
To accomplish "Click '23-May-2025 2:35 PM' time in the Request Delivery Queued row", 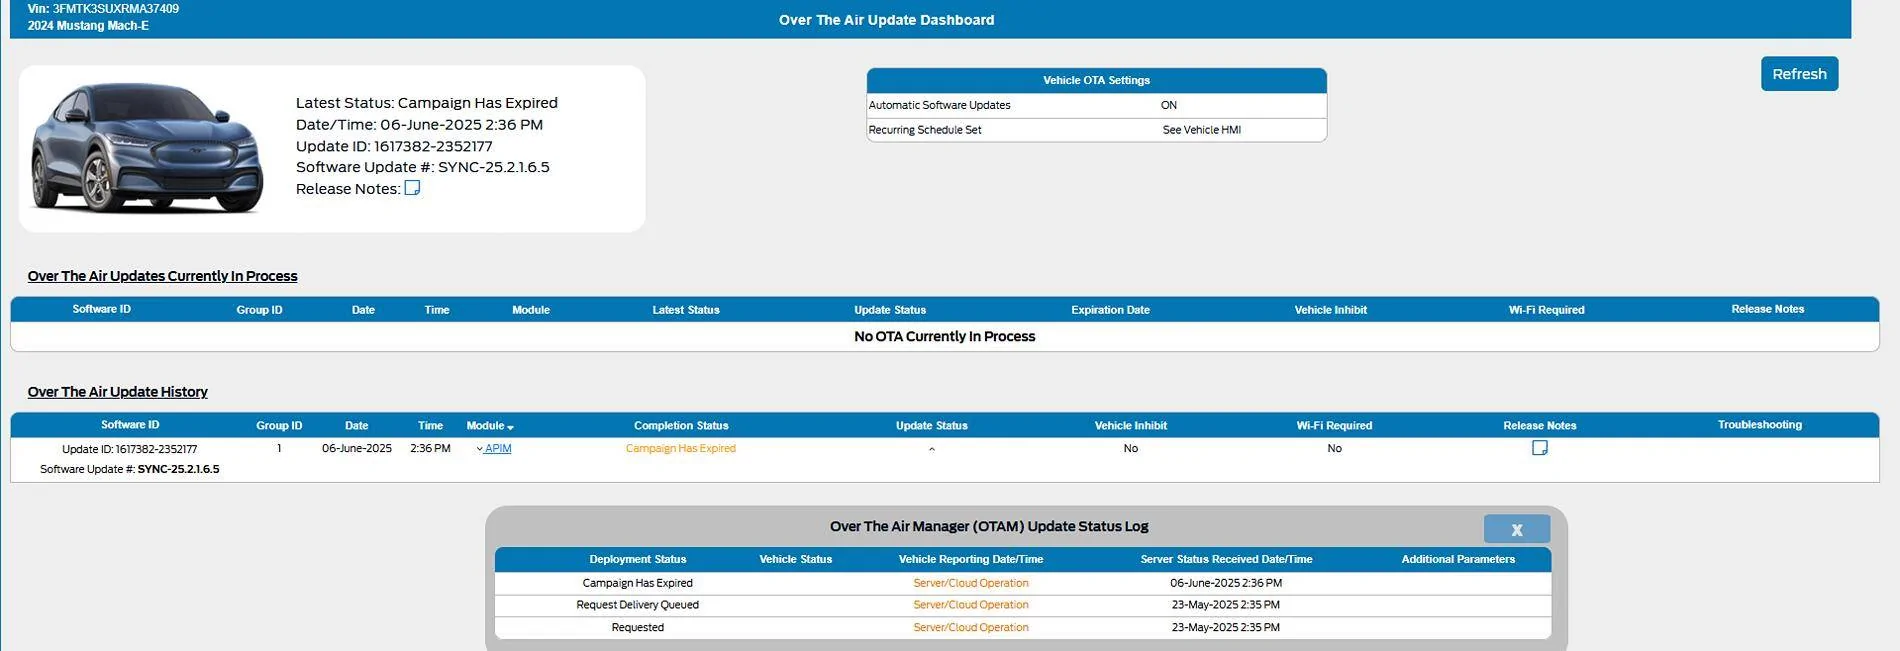I will (1225, 605).
